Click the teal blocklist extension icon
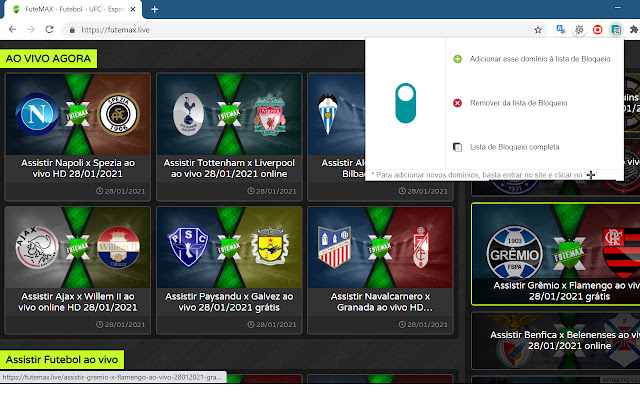The height and width of the screenshot is (400, 640). 616,29
